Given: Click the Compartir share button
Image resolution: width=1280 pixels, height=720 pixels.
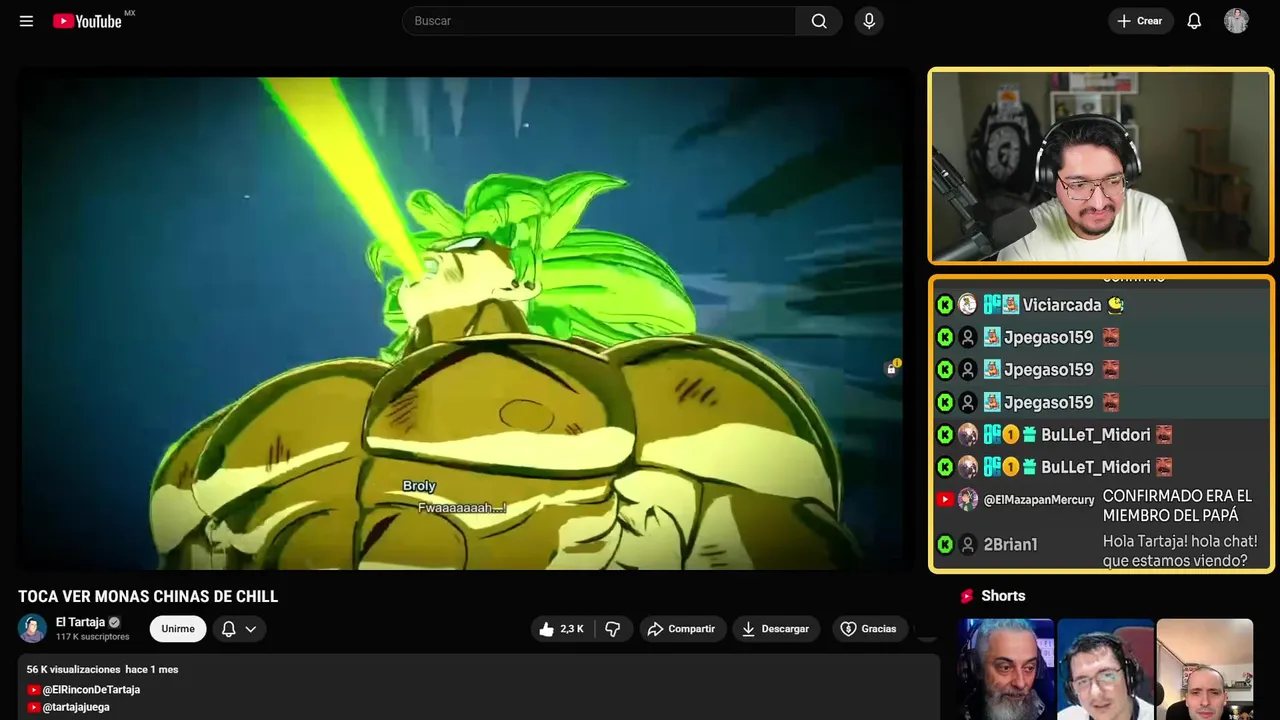Looking at the screenshot, I should coord(681,629).
